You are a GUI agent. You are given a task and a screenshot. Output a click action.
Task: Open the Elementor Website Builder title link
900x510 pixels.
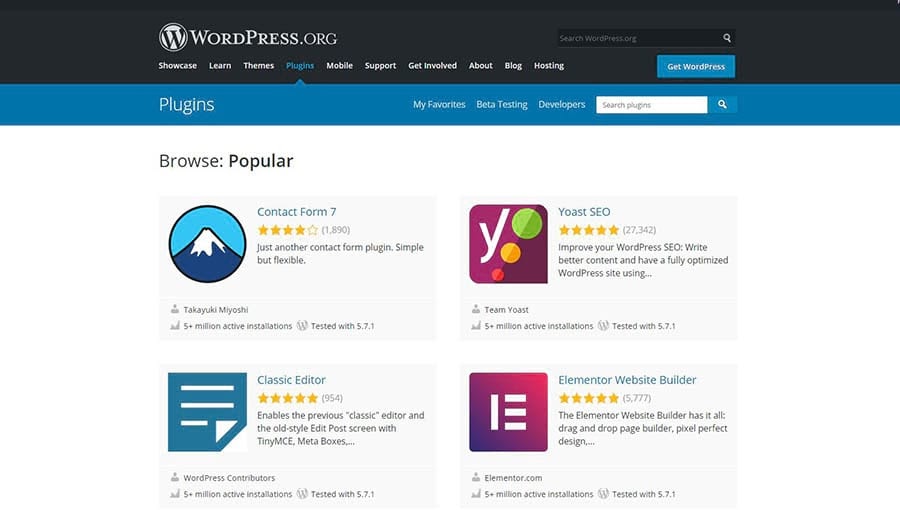click(627, 380)
